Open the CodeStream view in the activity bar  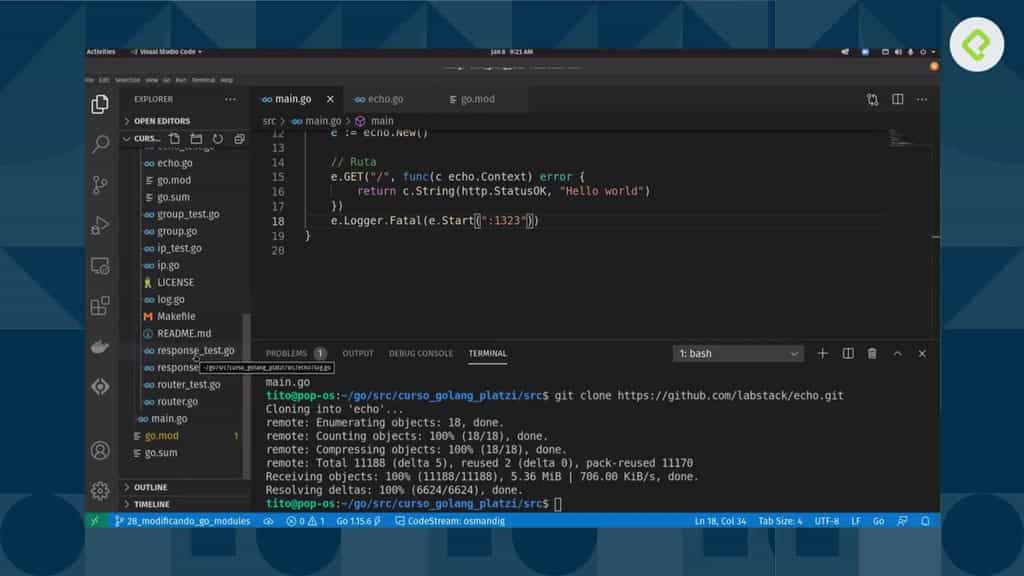pyautogui.click(x=100, y=387)
